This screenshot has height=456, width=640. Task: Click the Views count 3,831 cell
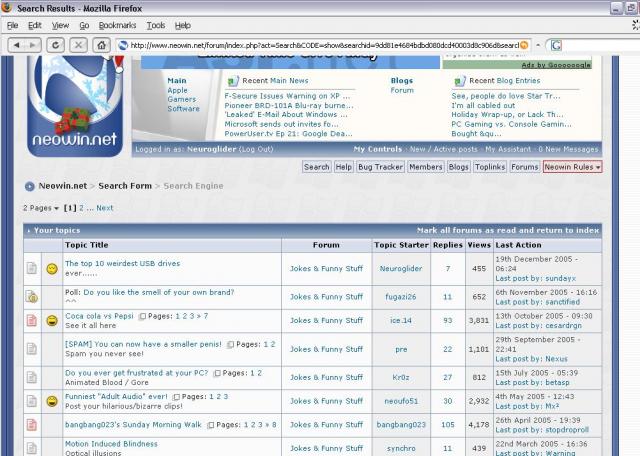tap(479, 320)
